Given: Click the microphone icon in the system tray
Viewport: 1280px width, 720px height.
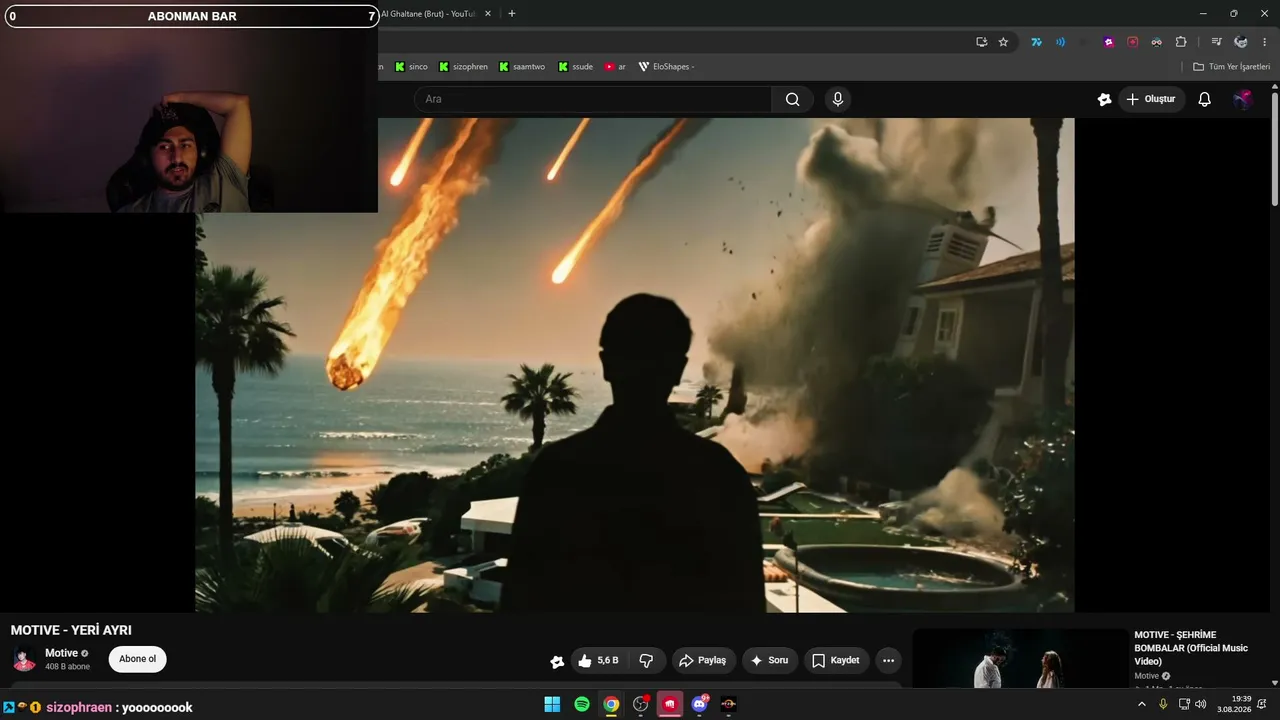Looking at the screenshot, I should pos(1163,705).
